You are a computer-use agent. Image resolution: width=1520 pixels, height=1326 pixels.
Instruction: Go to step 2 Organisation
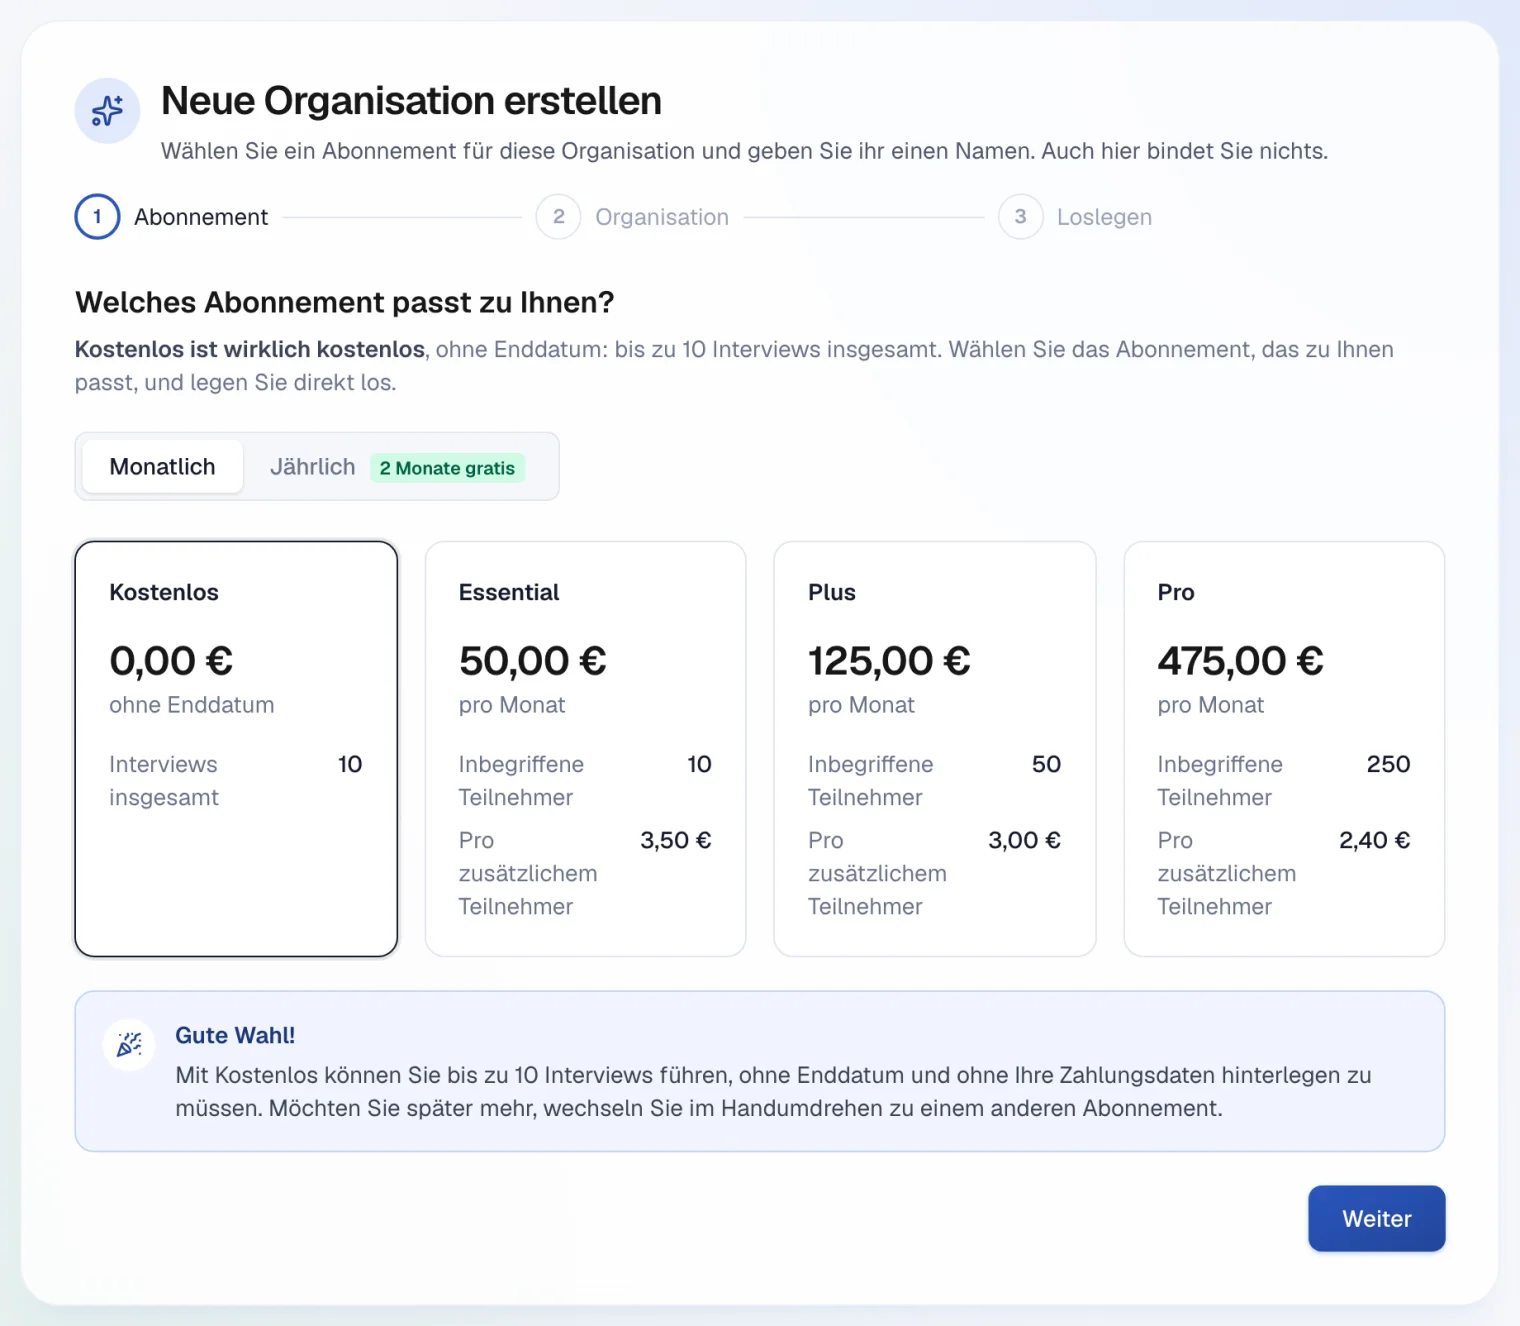pos(633,217)
